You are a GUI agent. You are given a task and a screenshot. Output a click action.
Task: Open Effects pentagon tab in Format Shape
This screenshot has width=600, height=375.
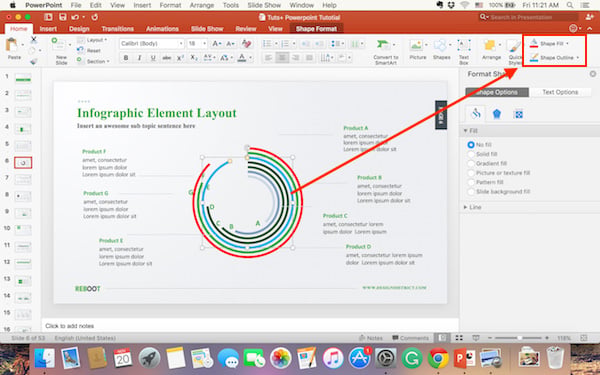click(497, 114)
